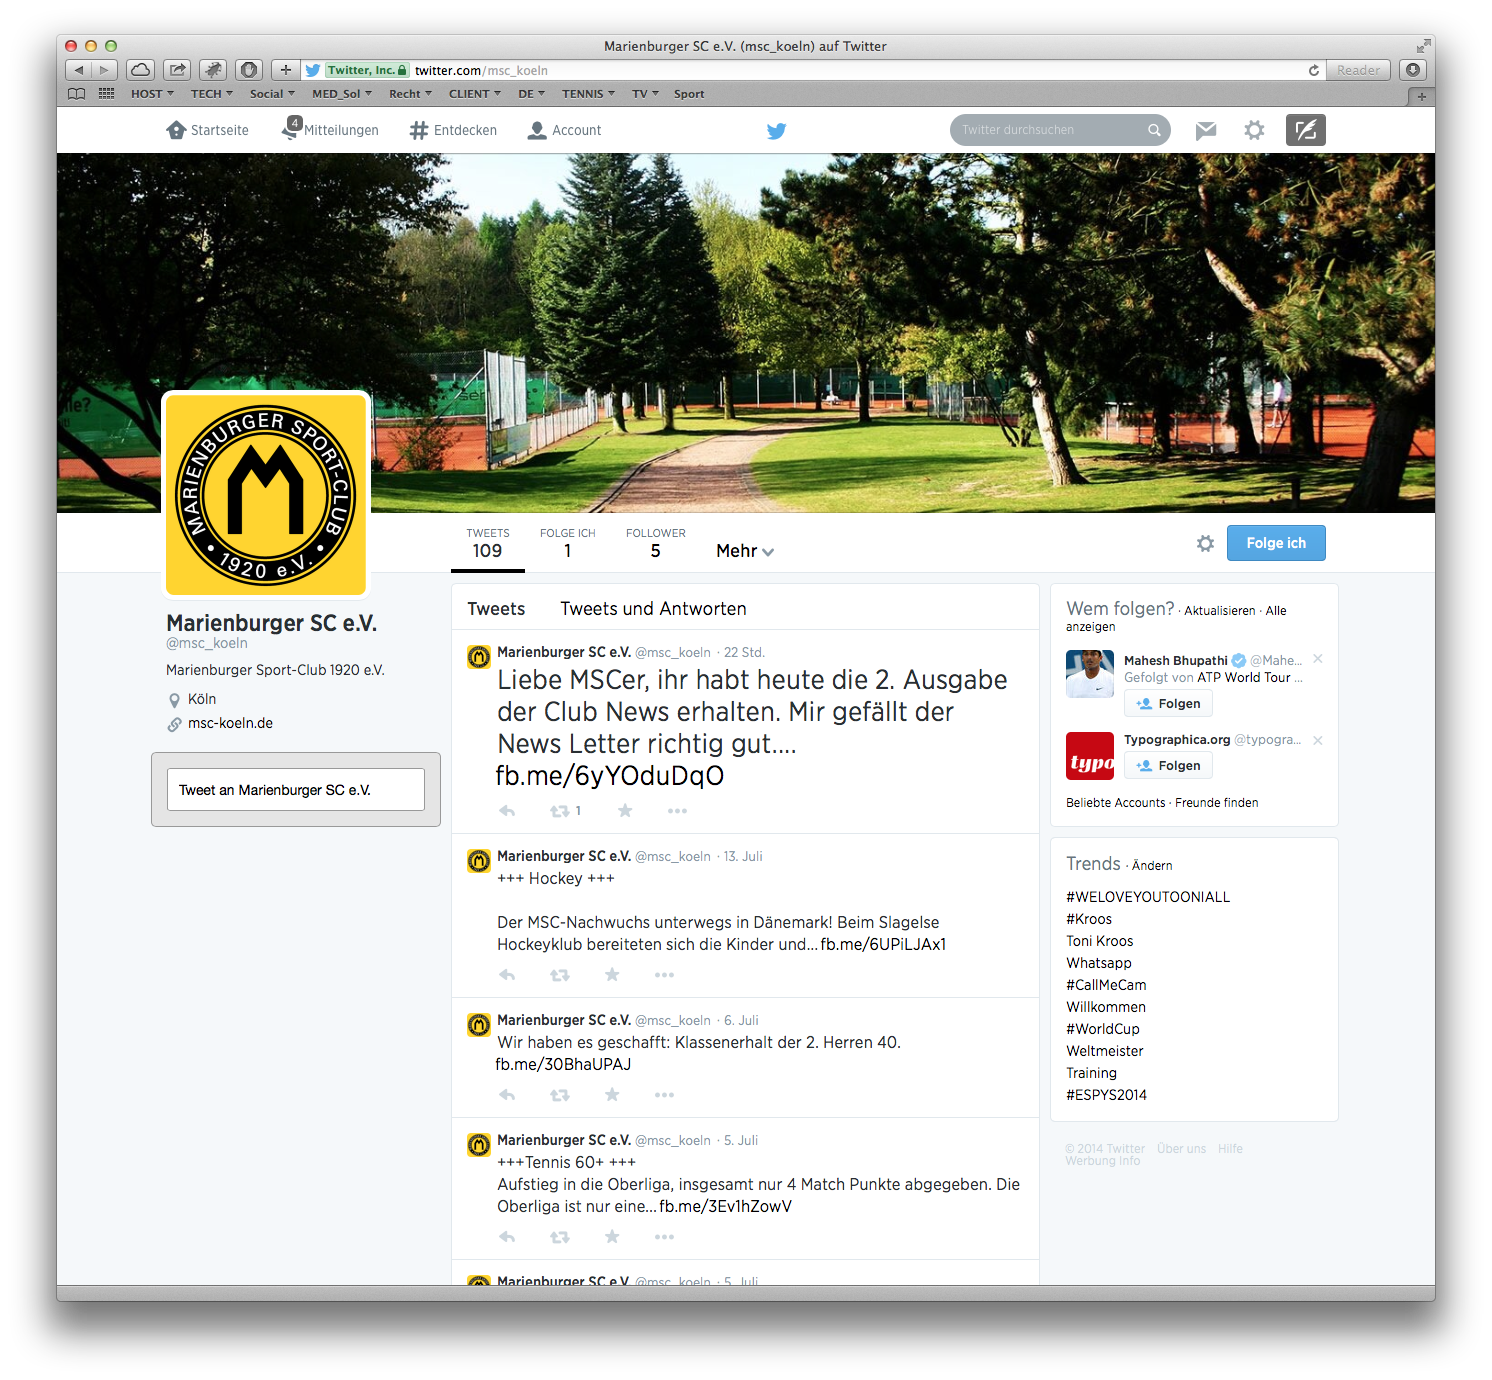
Task: Open Freunde finden link
Action: tap(1216, 803)
